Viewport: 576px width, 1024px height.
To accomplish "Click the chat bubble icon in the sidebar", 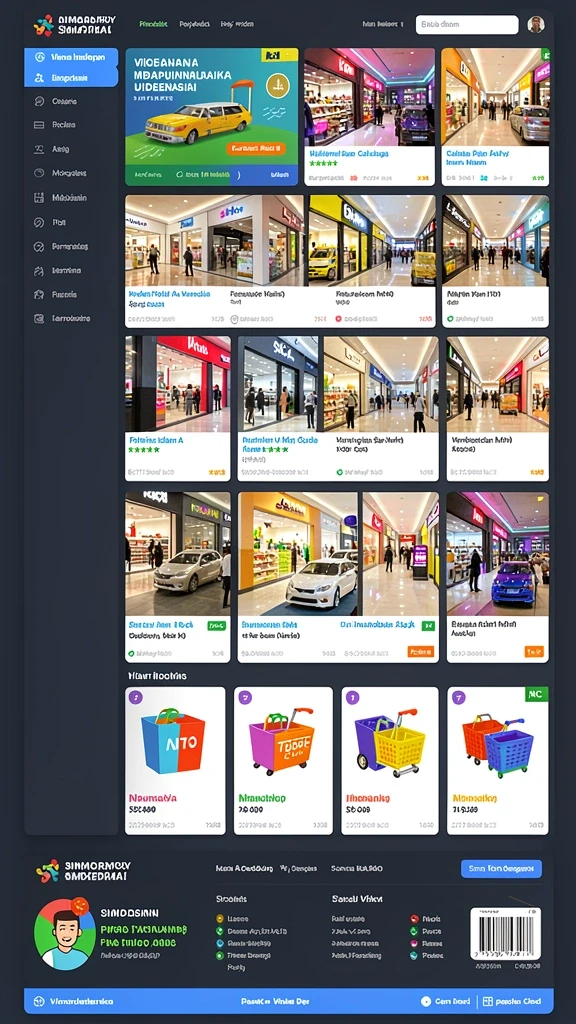I will click(x=39, y=101).
